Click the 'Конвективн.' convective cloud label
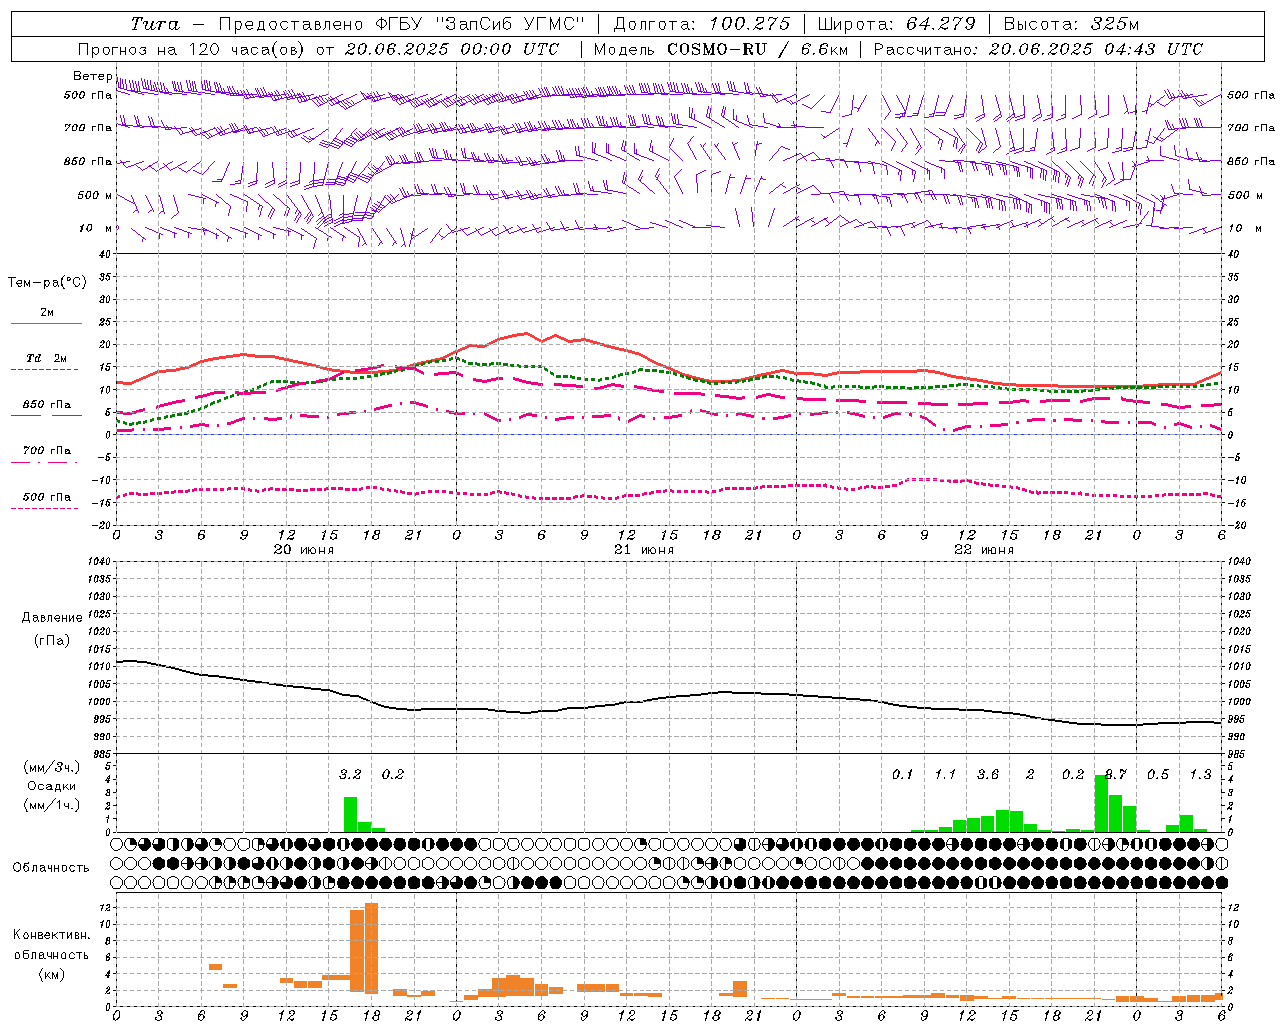 [51, 935]
